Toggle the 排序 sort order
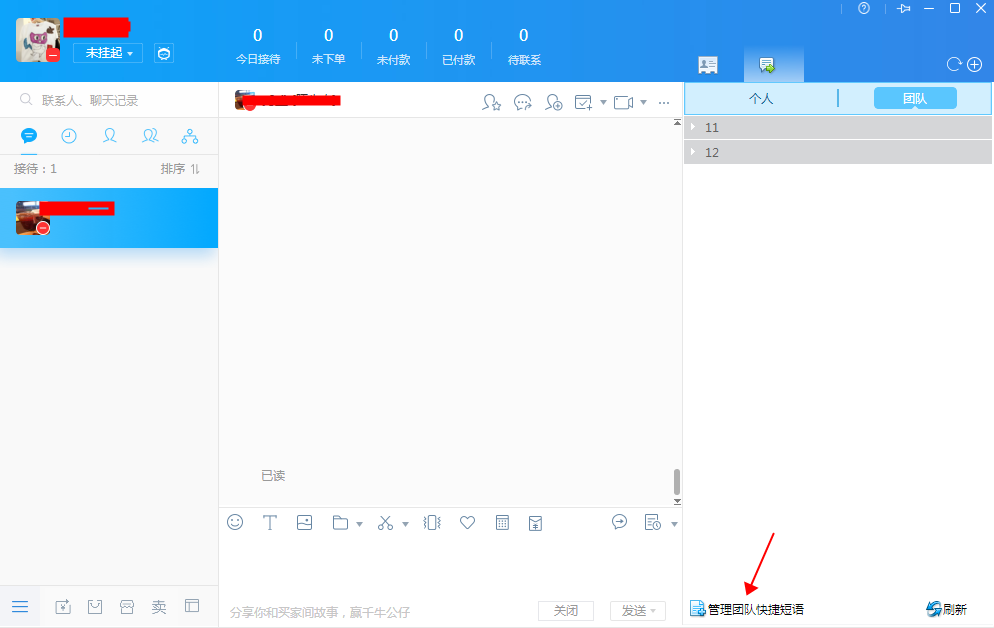This screenshot has height=628, width=994. (x=180, y=169)
